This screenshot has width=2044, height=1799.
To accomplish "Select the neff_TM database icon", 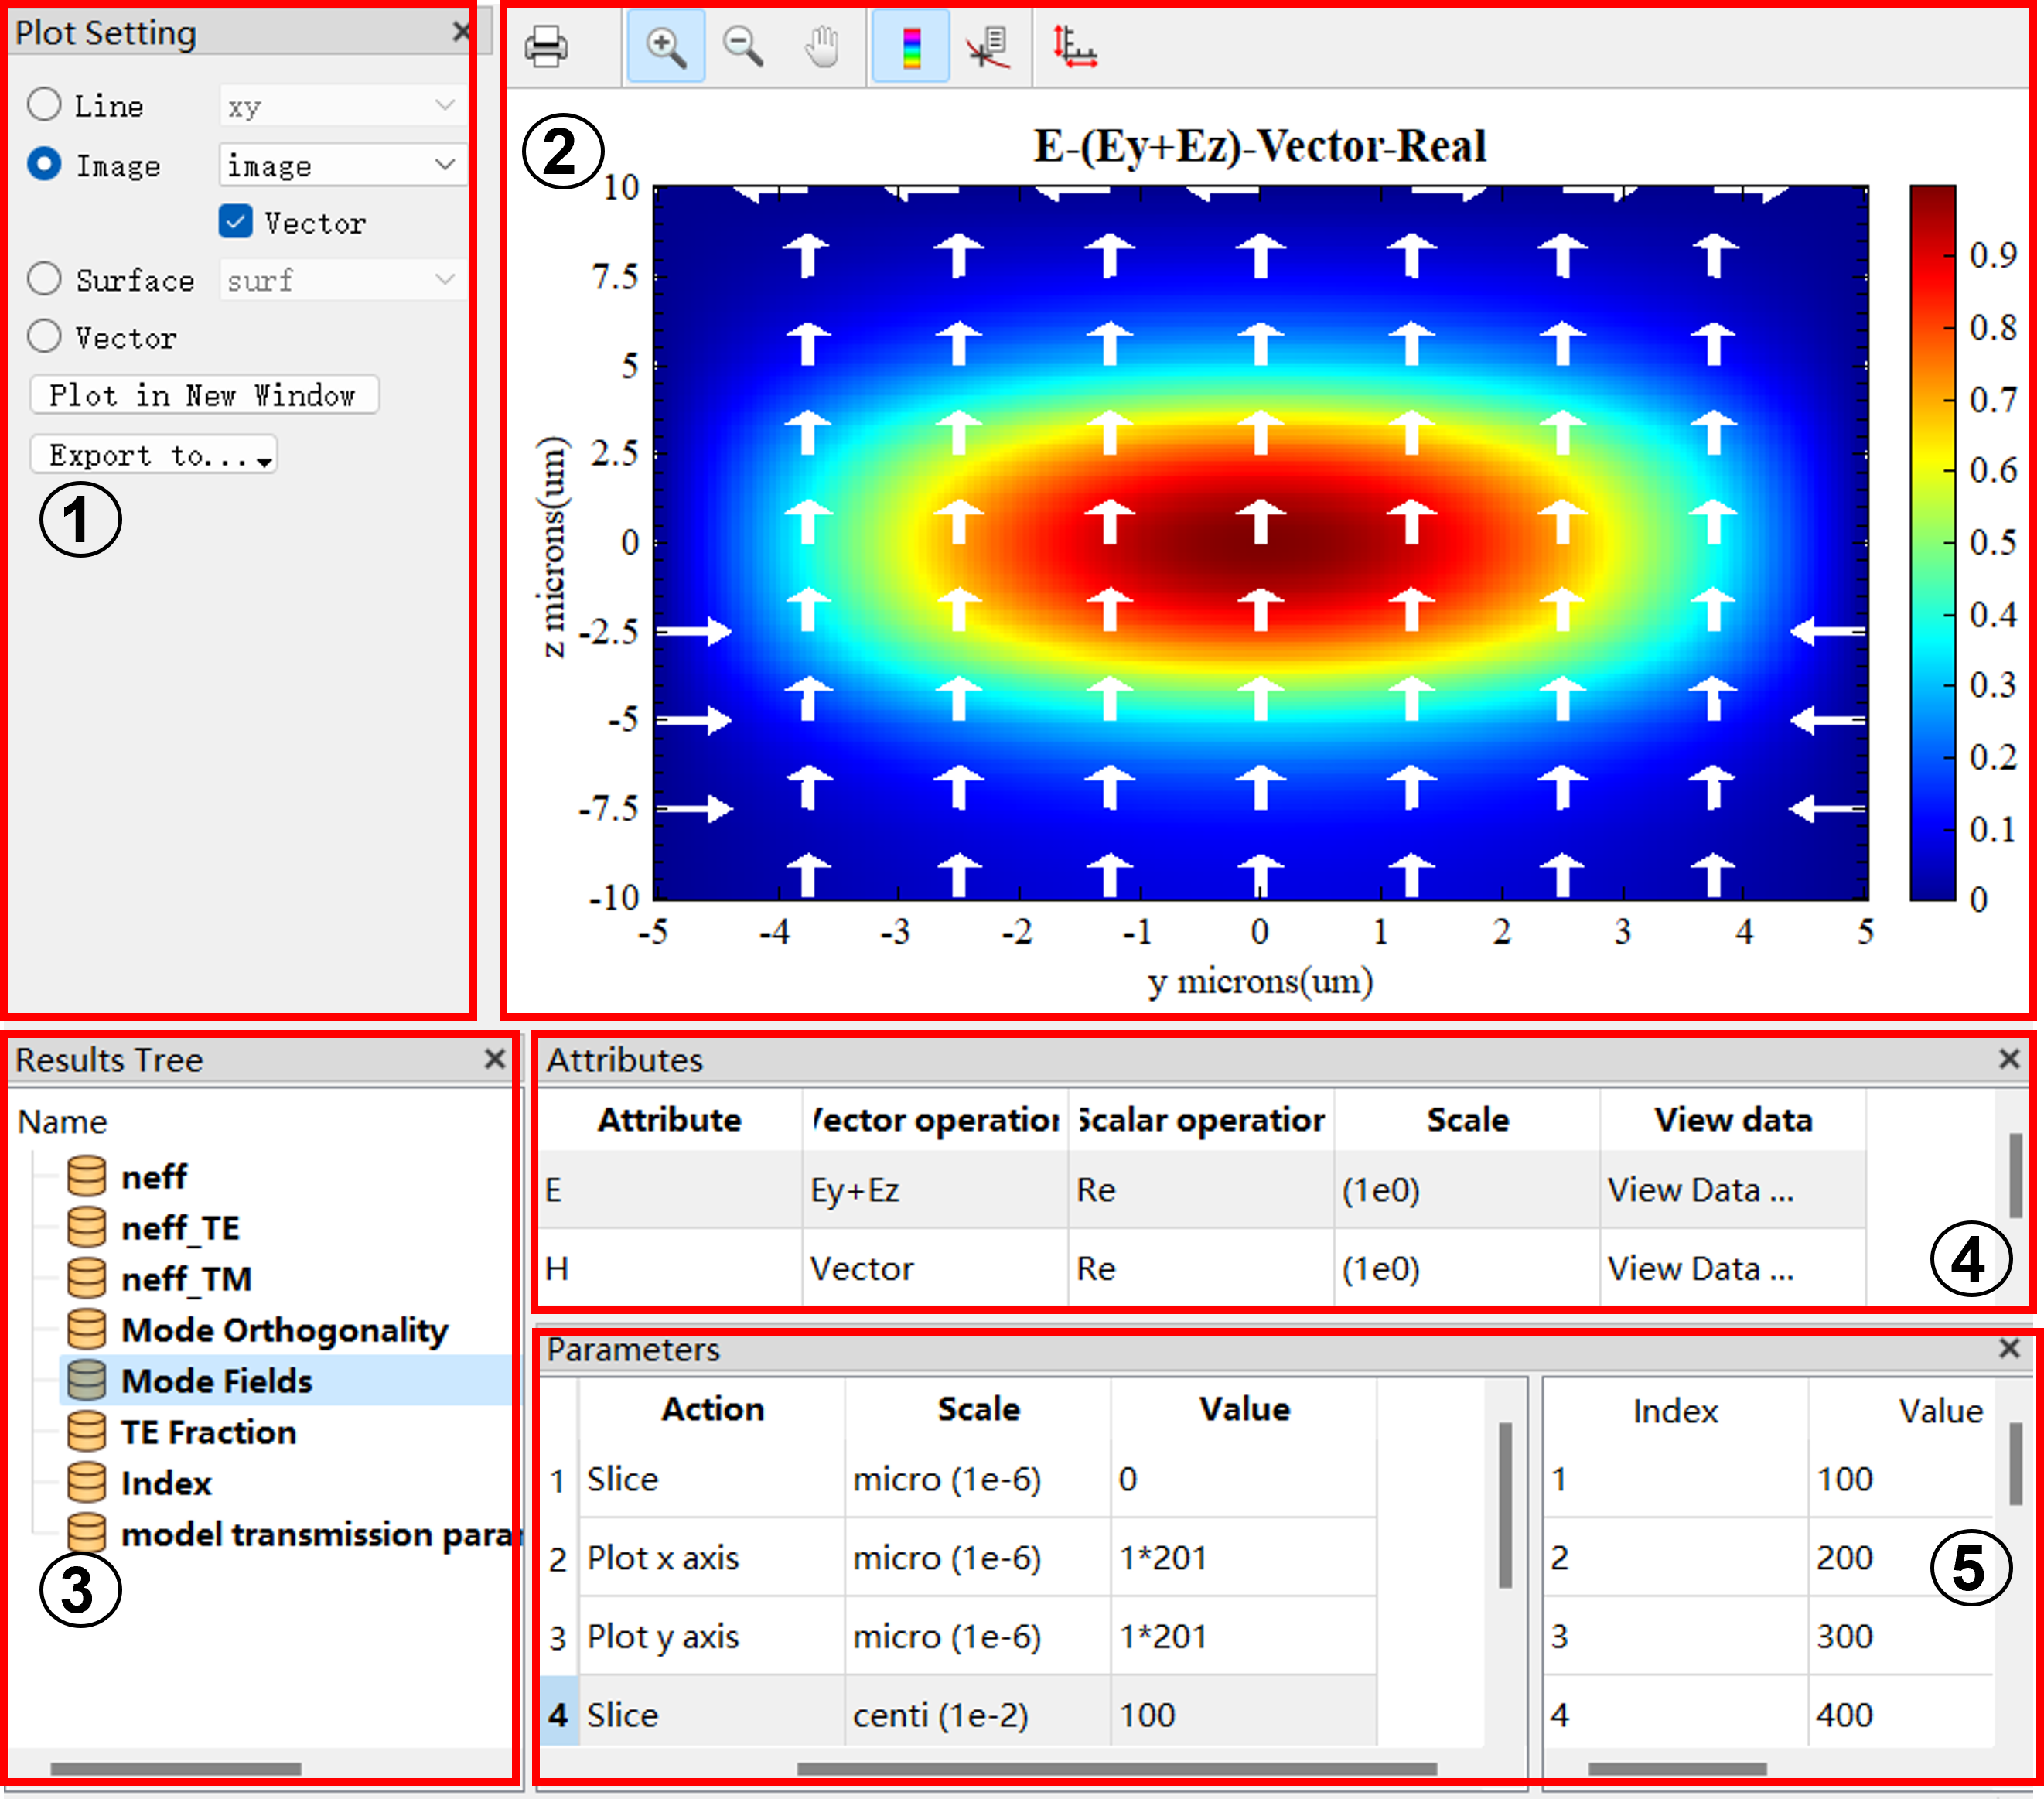I will 86,1278.
